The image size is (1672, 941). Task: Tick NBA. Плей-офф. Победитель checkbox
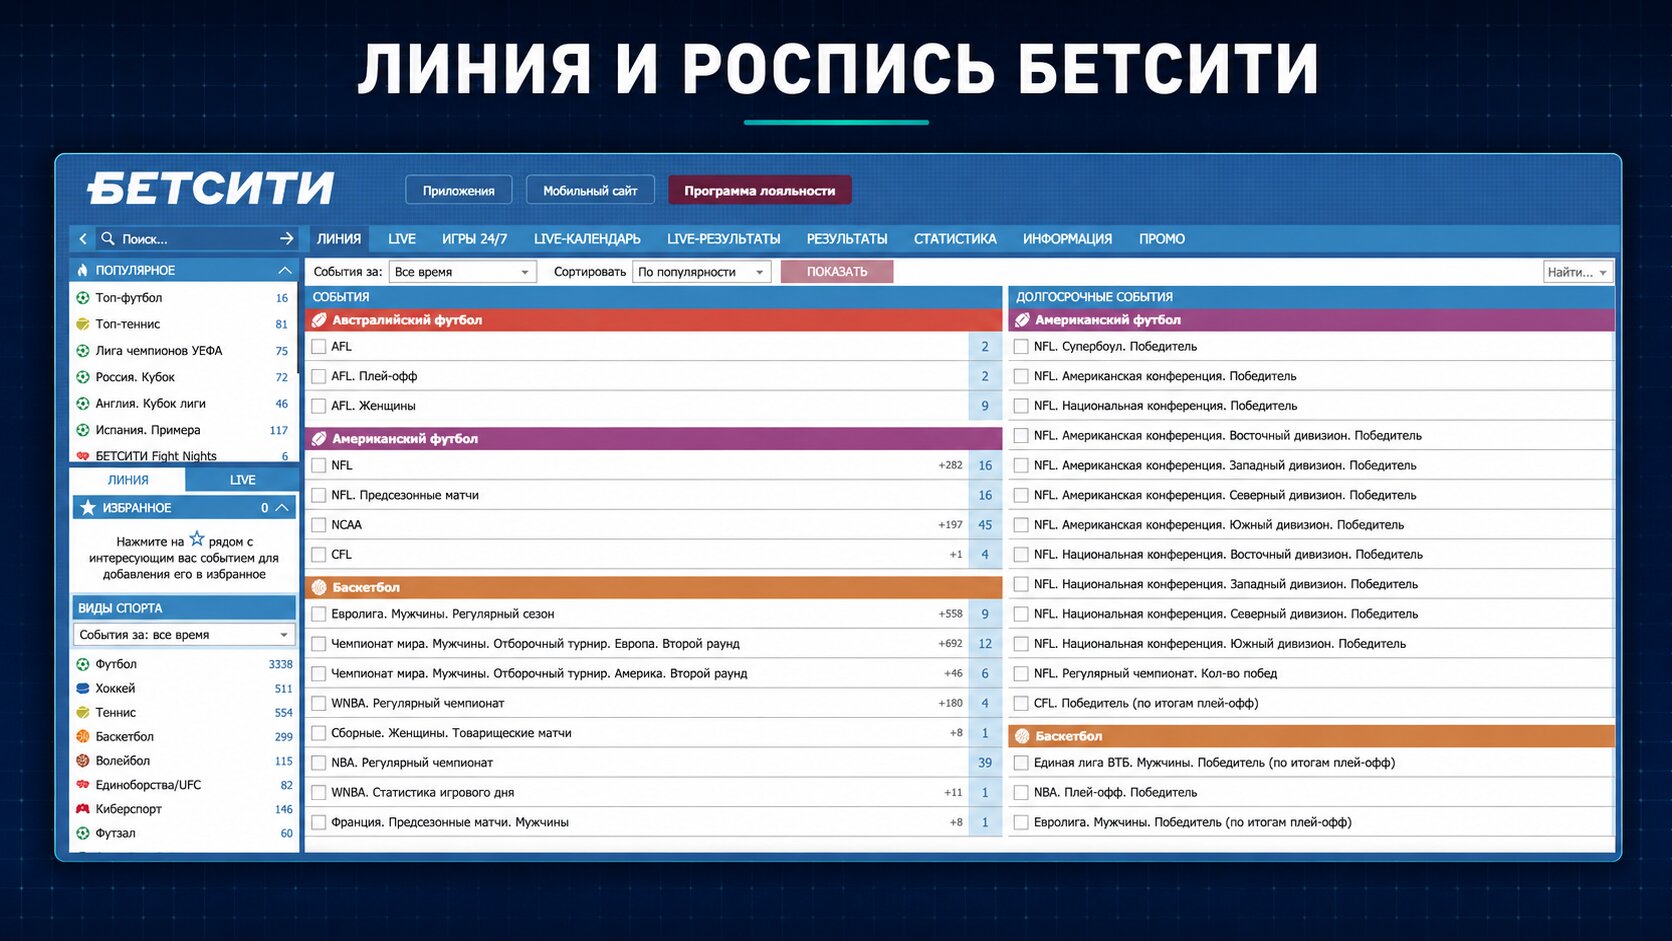(x=1021, y=793)
